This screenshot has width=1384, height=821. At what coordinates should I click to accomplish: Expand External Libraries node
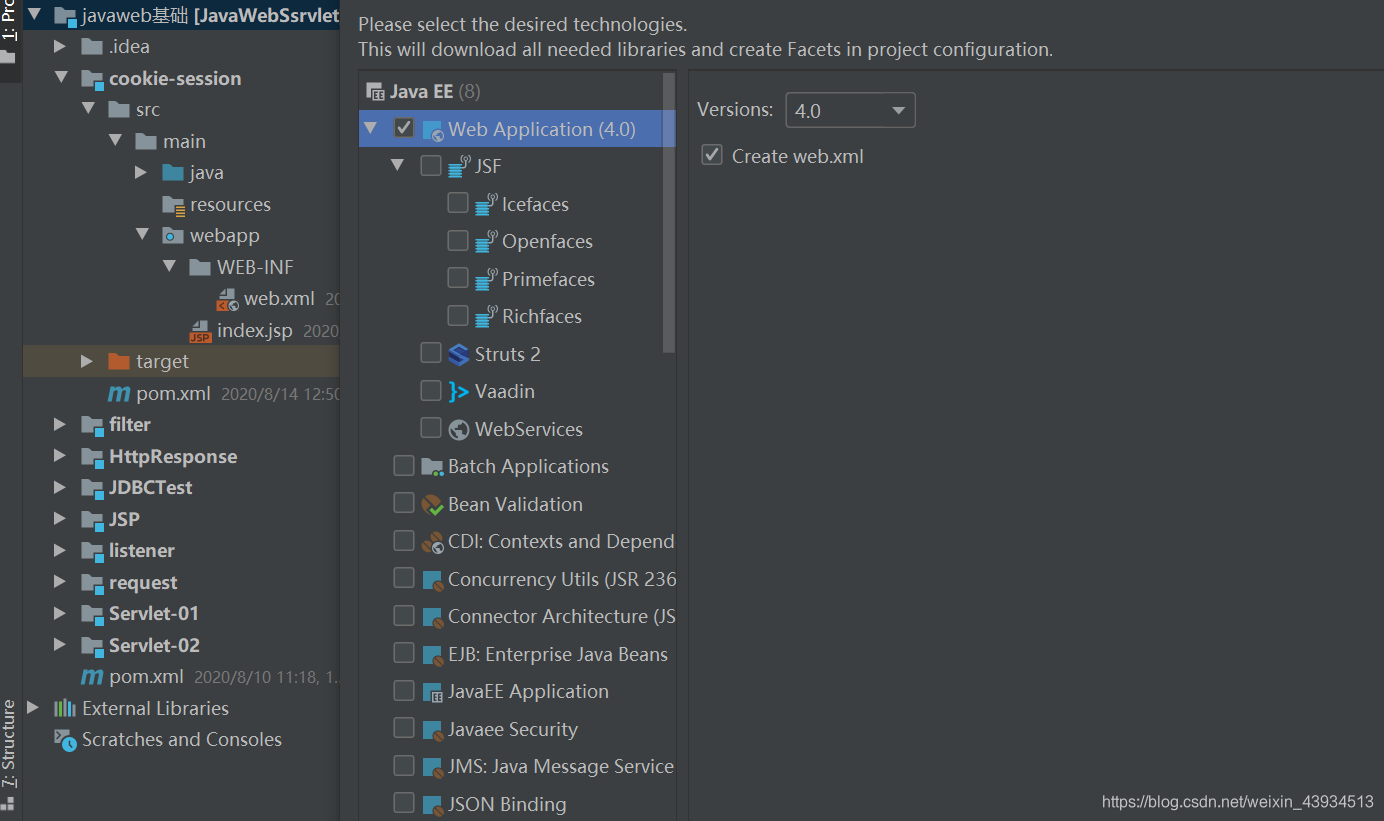point(33,708)
